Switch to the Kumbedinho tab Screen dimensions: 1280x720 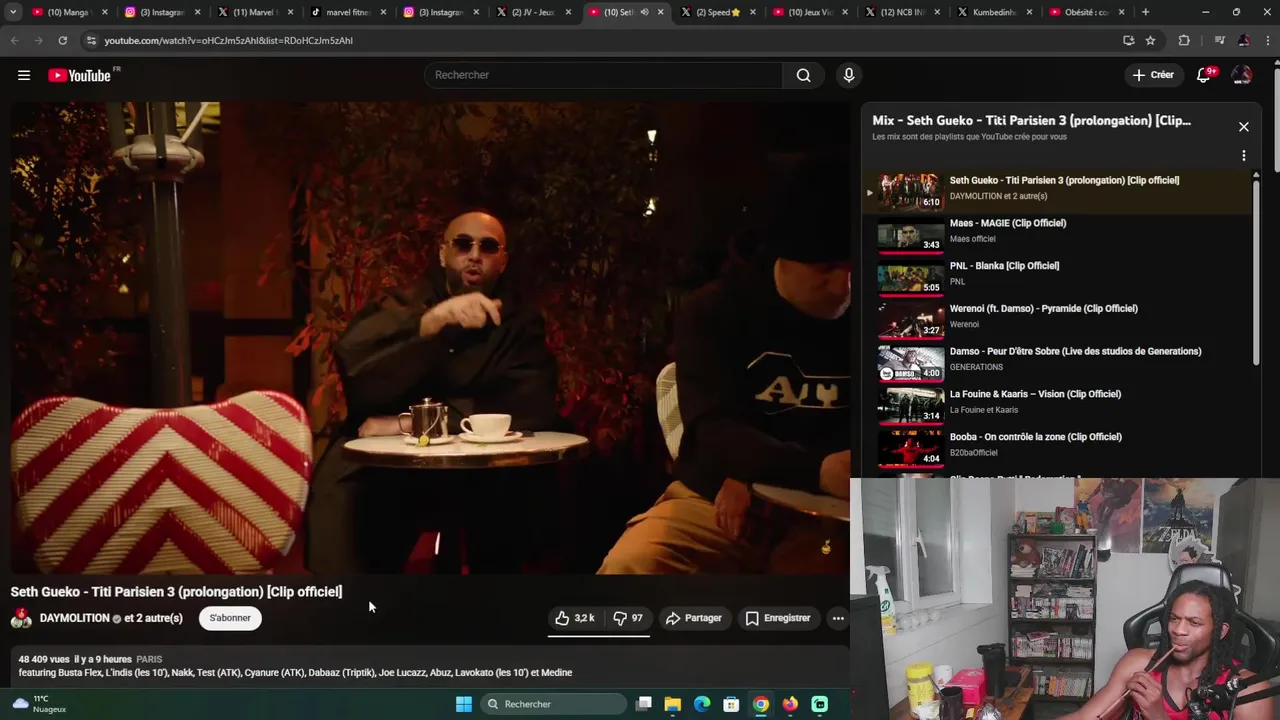pyautogui.click(x=997, y=12)
